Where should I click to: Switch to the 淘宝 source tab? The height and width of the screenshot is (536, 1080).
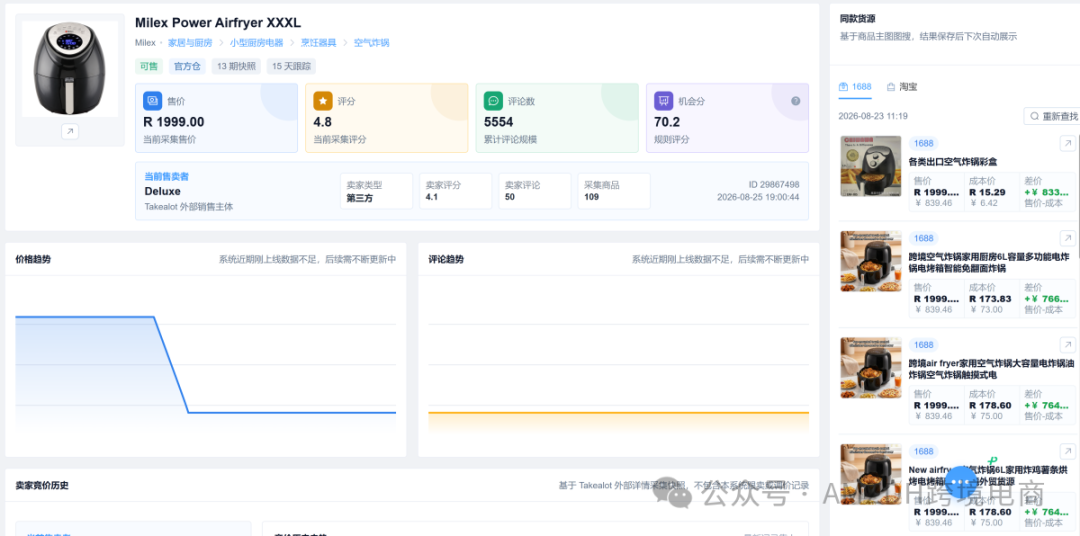tap(902, 87)
